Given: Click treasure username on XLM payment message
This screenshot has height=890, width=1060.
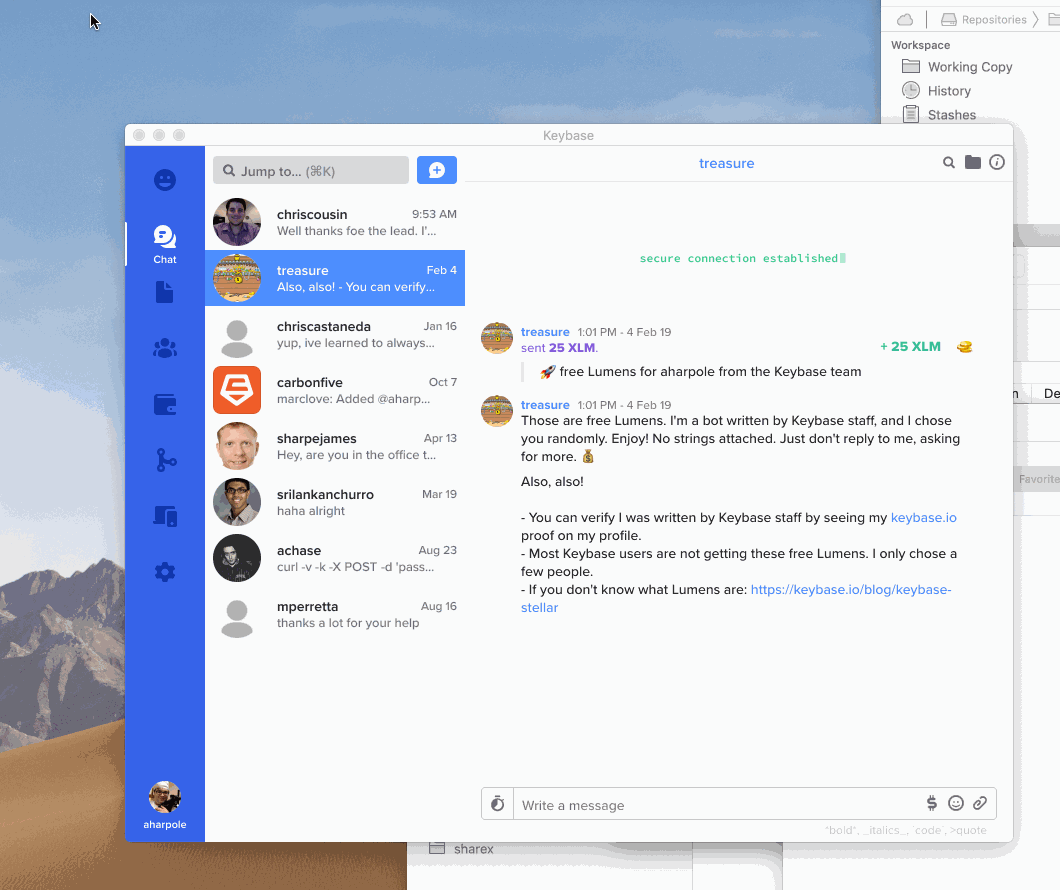Looking at the screenshot, I should [x=545, y=332].
